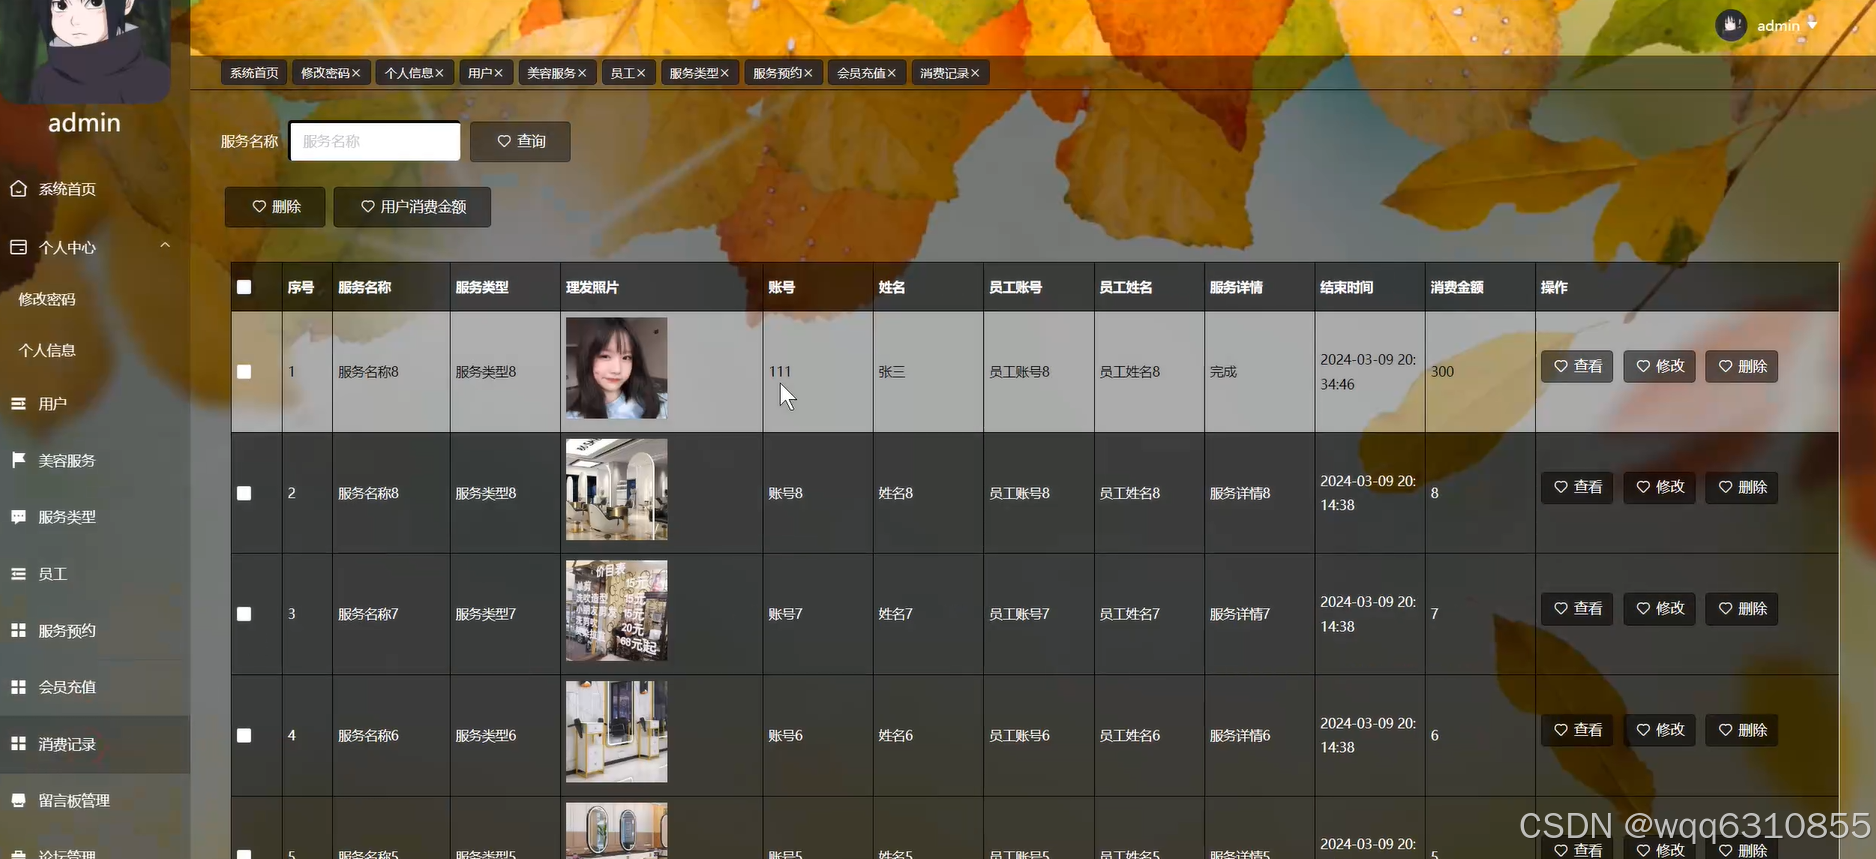This screenshot has height=859, width=1876.
Task: Delete the record for 姓名7
Action: coord(1741,608)
